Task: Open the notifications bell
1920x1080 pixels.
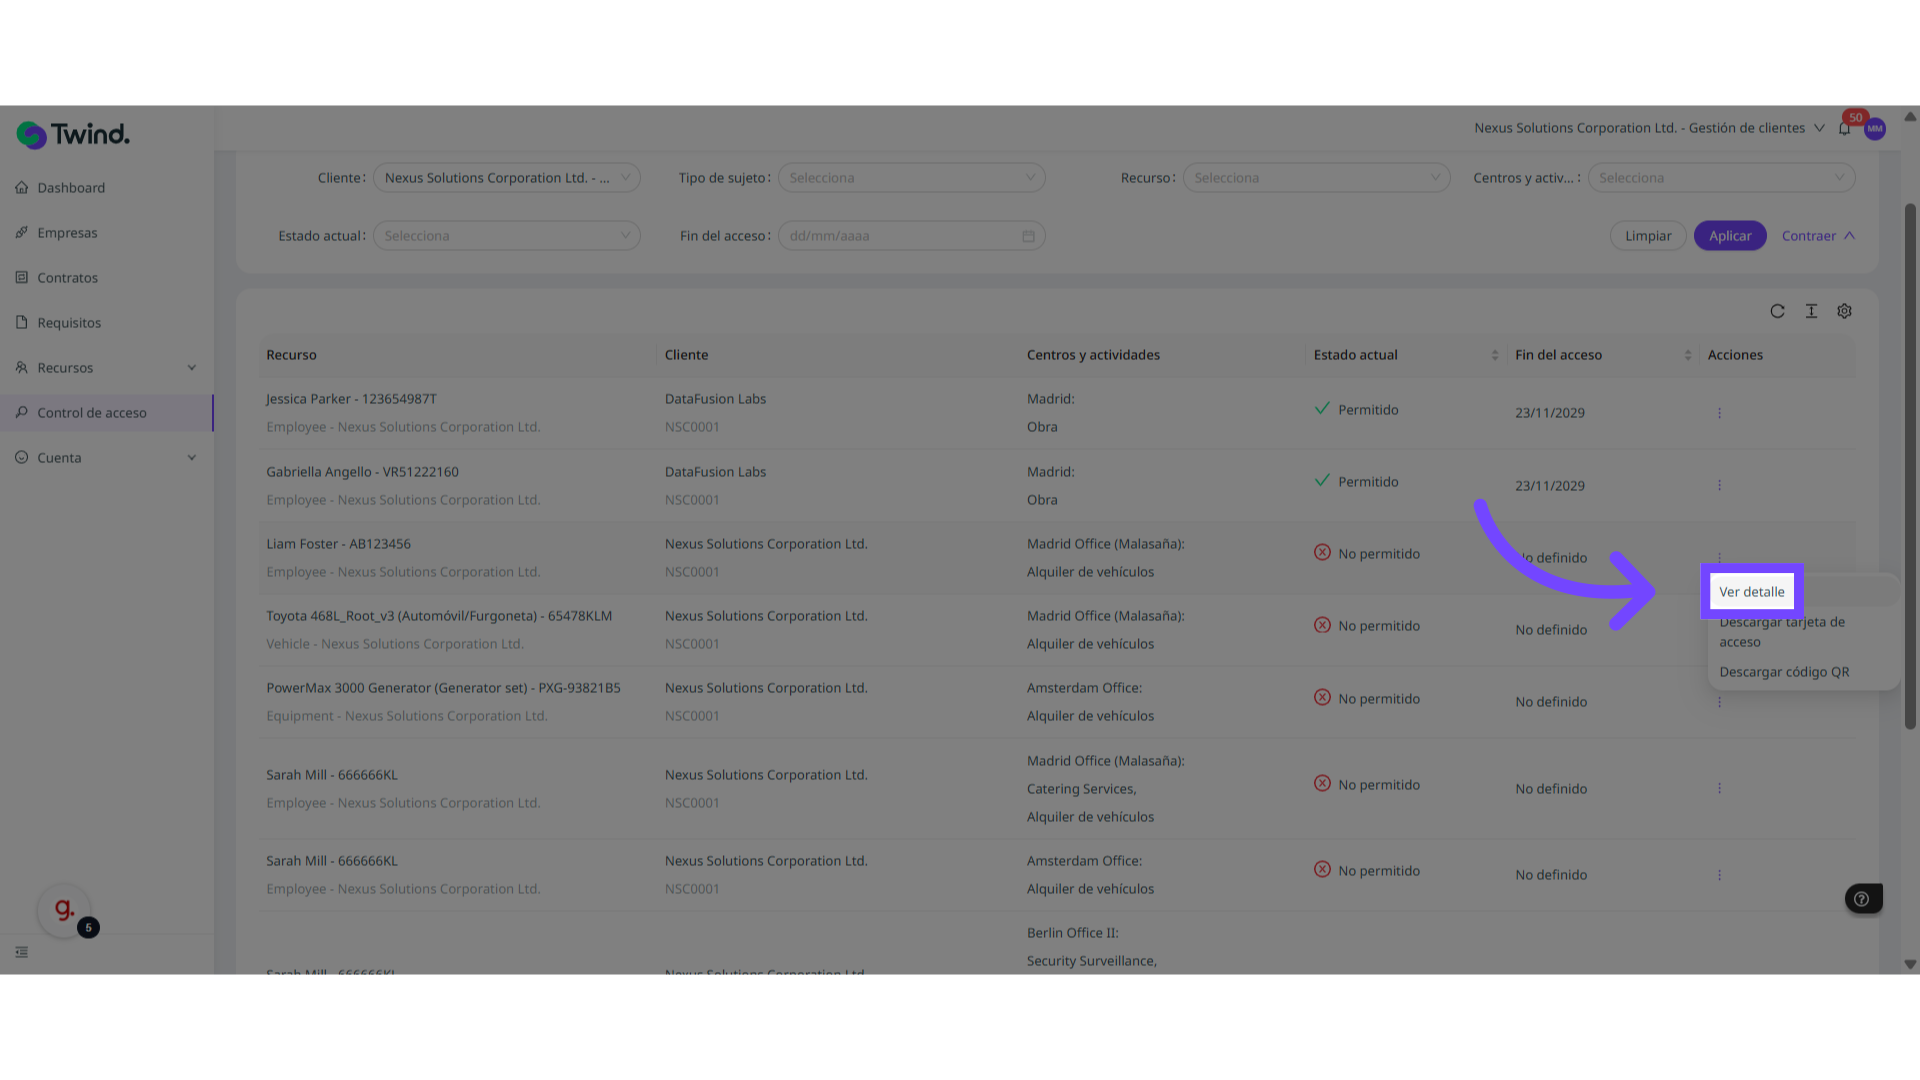Action: pyautogui.click(x=1844, y=129)
